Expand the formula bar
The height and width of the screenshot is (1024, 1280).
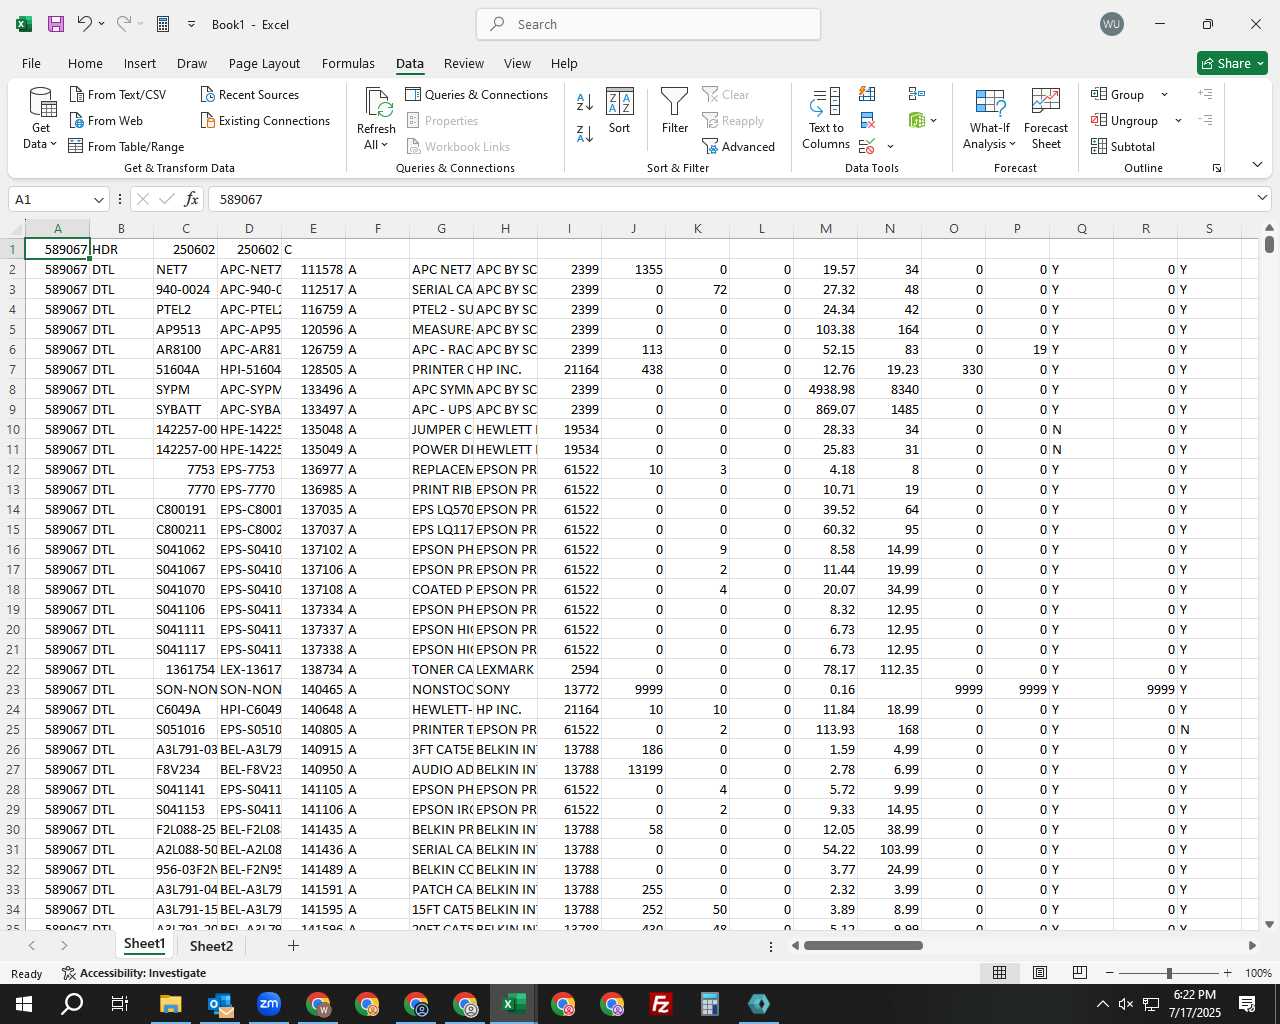click(1262, 198)
